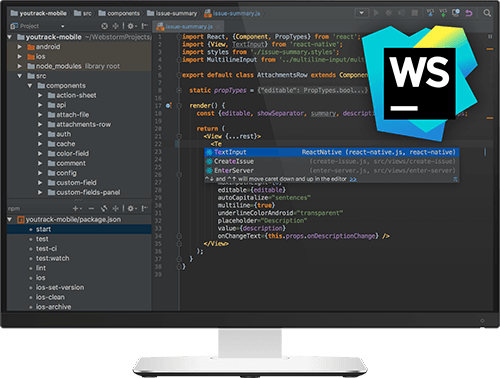Select the lint npm script

click(x=41, y=268)
